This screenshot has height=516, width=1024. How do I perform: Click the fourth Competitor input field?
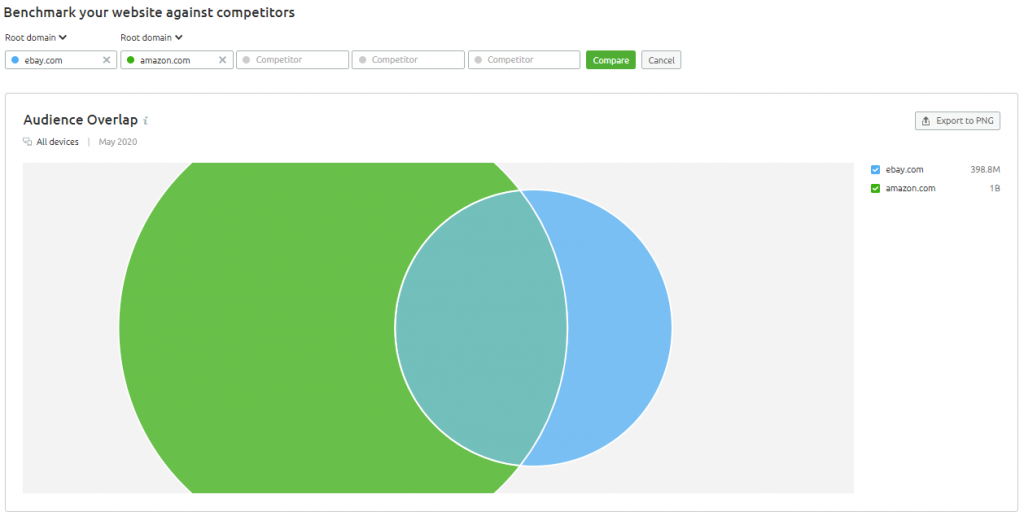pyautogui.click(x=408, y=60)
